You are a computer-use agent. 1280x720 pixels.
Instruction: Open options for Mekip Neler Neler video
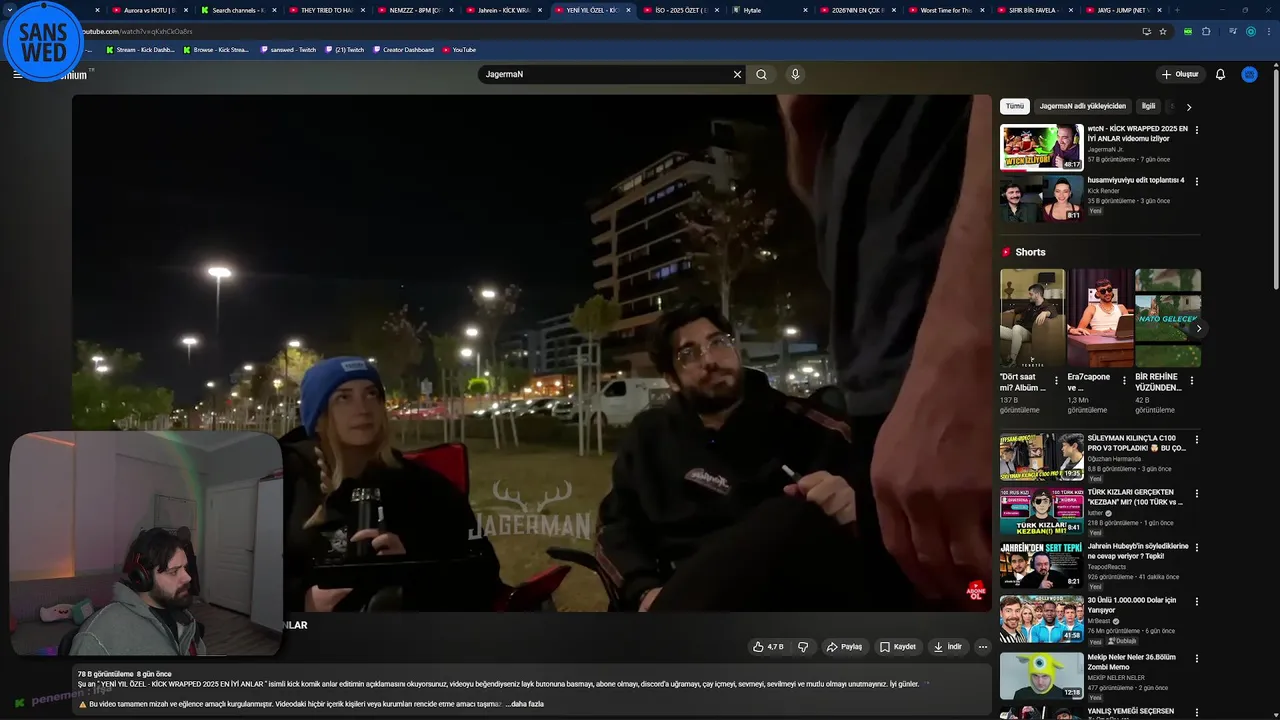click(1197, 658)
